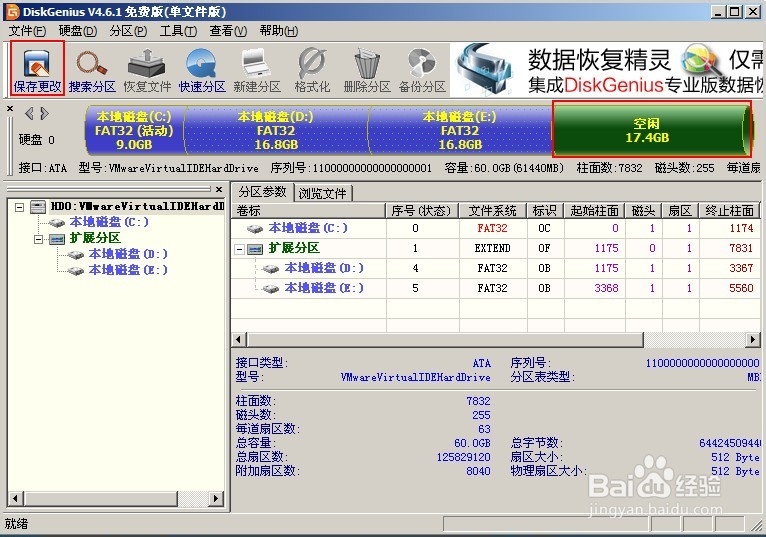Select C: partition block in disk map

[x=134, y=130]
